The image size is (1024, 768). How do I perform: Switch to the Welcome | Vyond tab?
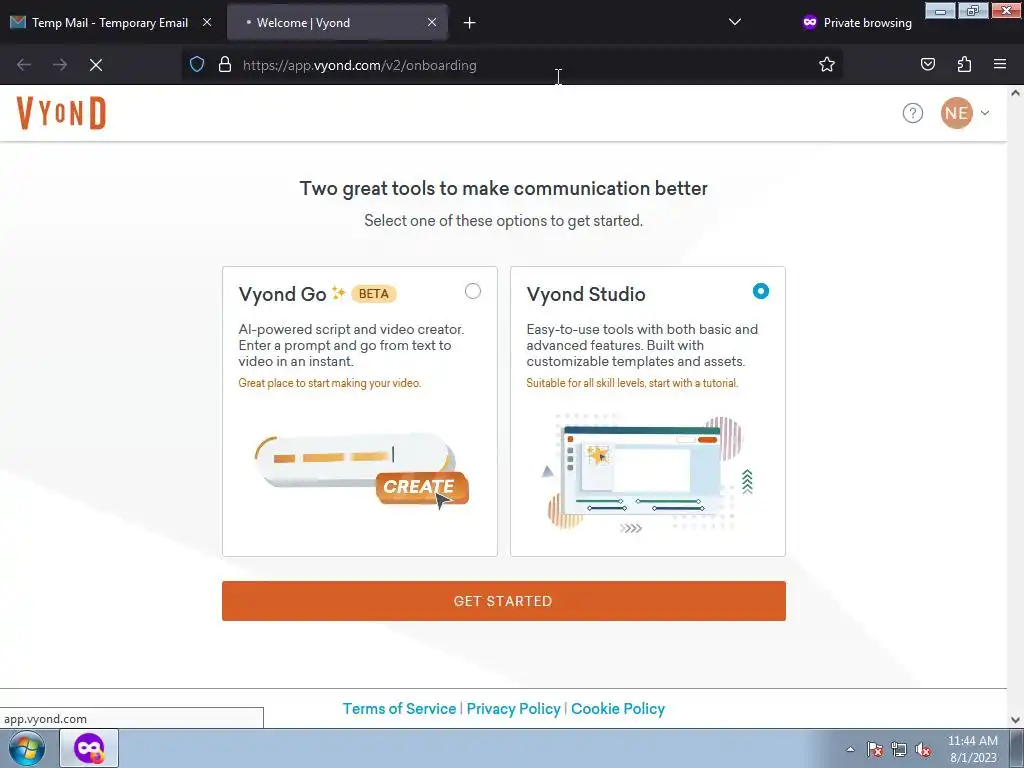(337, 23)
